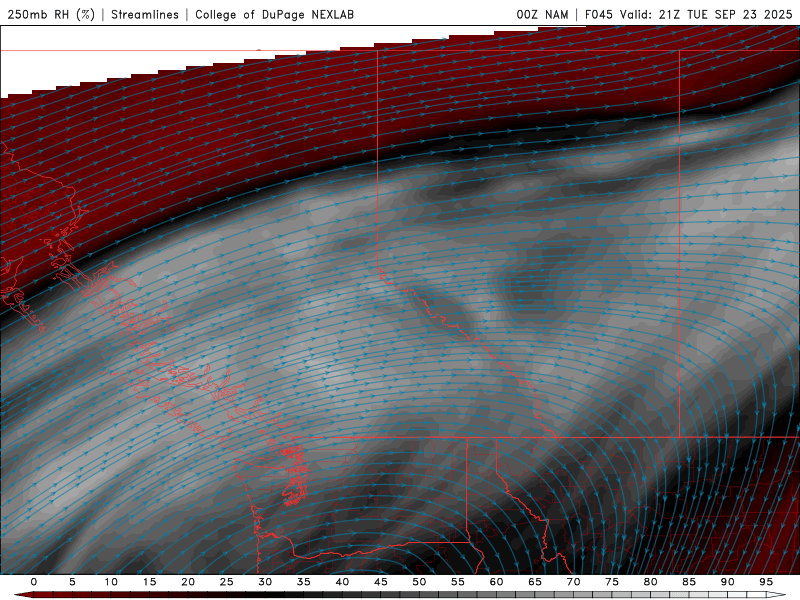Select the "10" value on the color scale

(x=111, y=582)
